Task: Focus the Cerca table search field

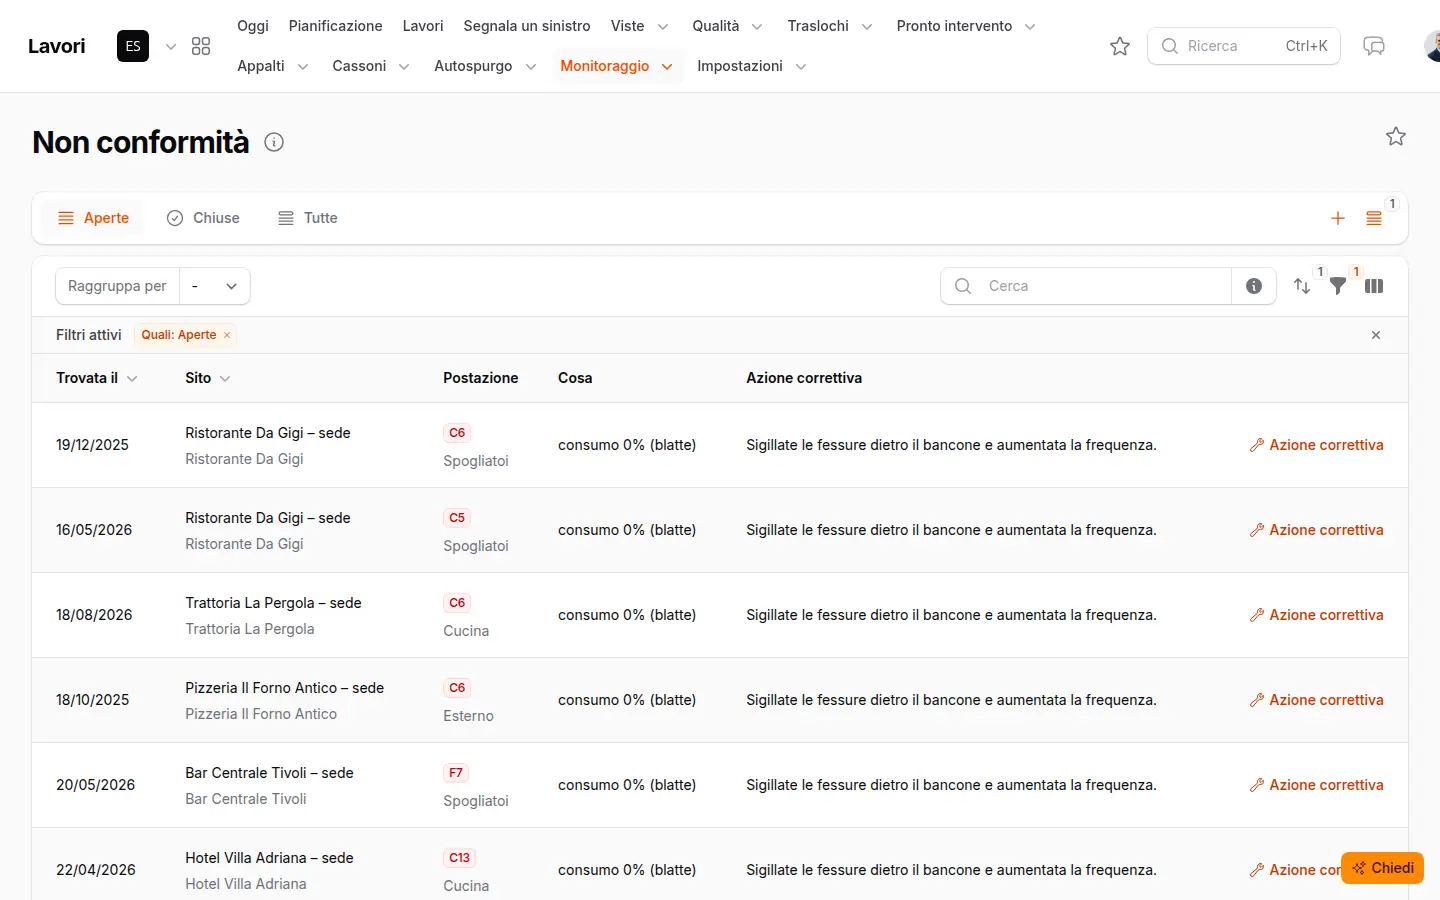Action: [x=1086, y=286]
